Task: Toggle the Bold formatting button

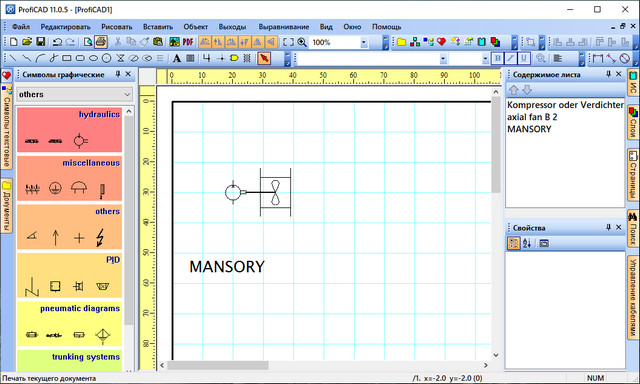Action: coord(498,58)
